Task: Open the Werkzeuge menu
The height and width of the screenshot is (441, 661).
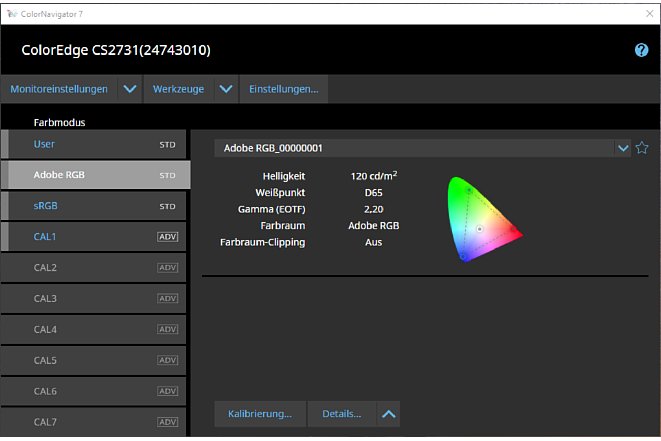Action: tap(178, 89)
